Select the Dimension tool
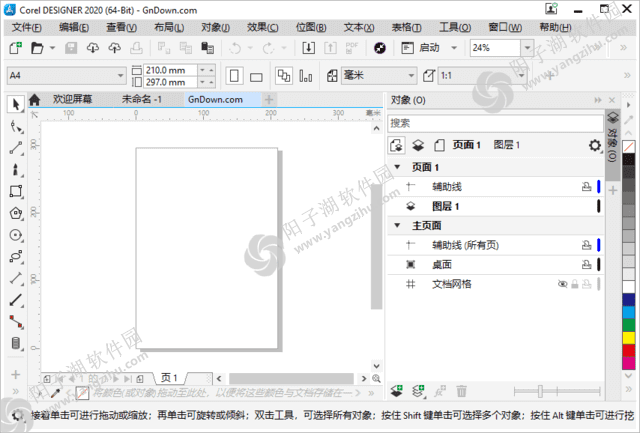 point(16,278)
